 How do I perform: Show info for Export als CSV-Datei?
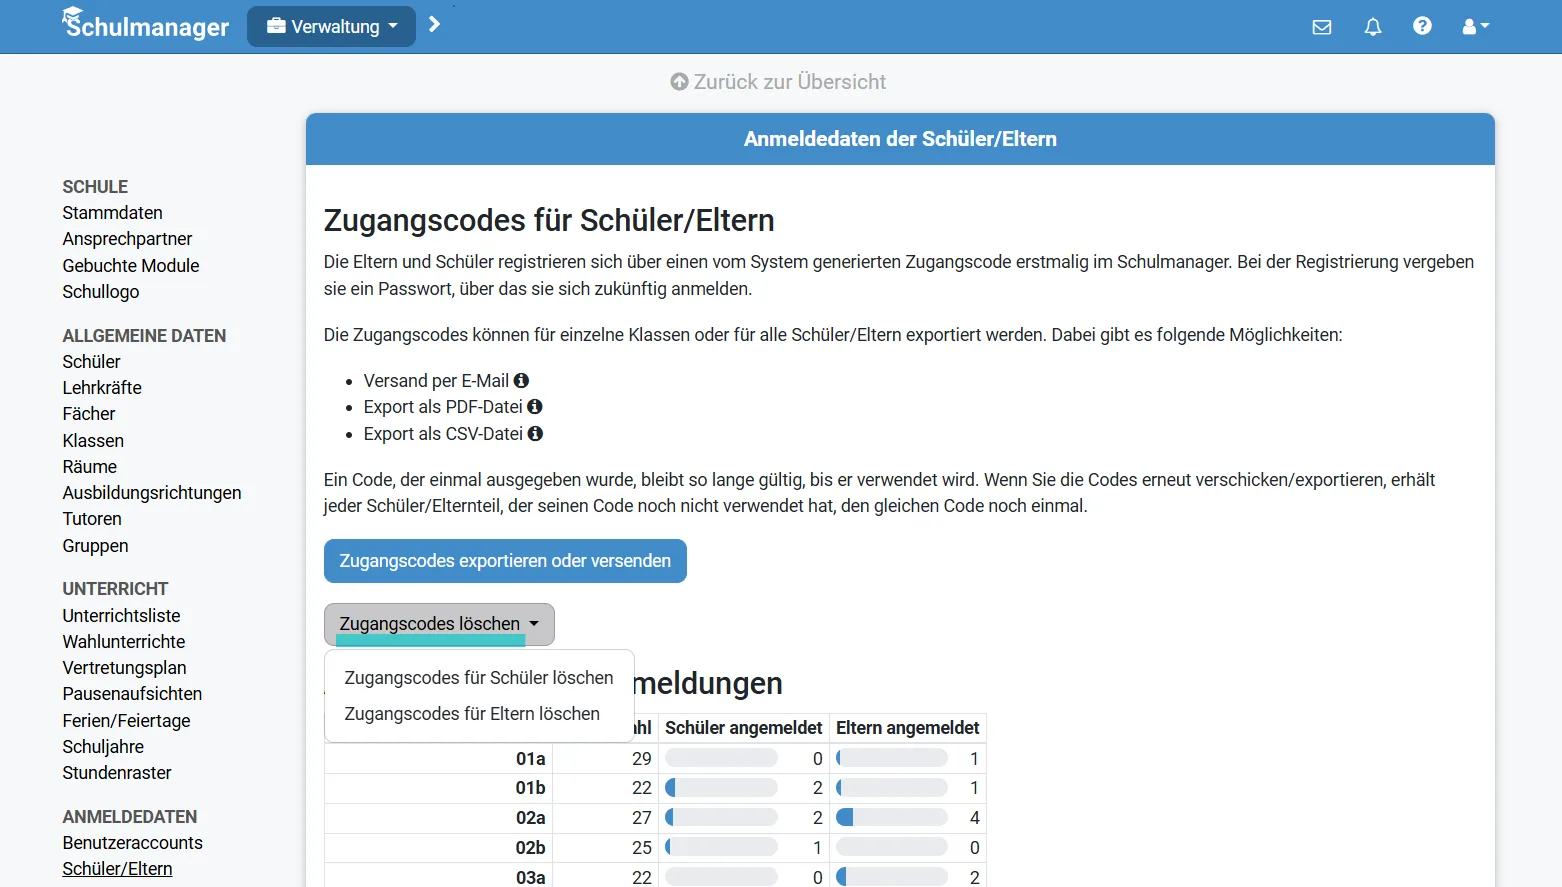coord(535,433)
